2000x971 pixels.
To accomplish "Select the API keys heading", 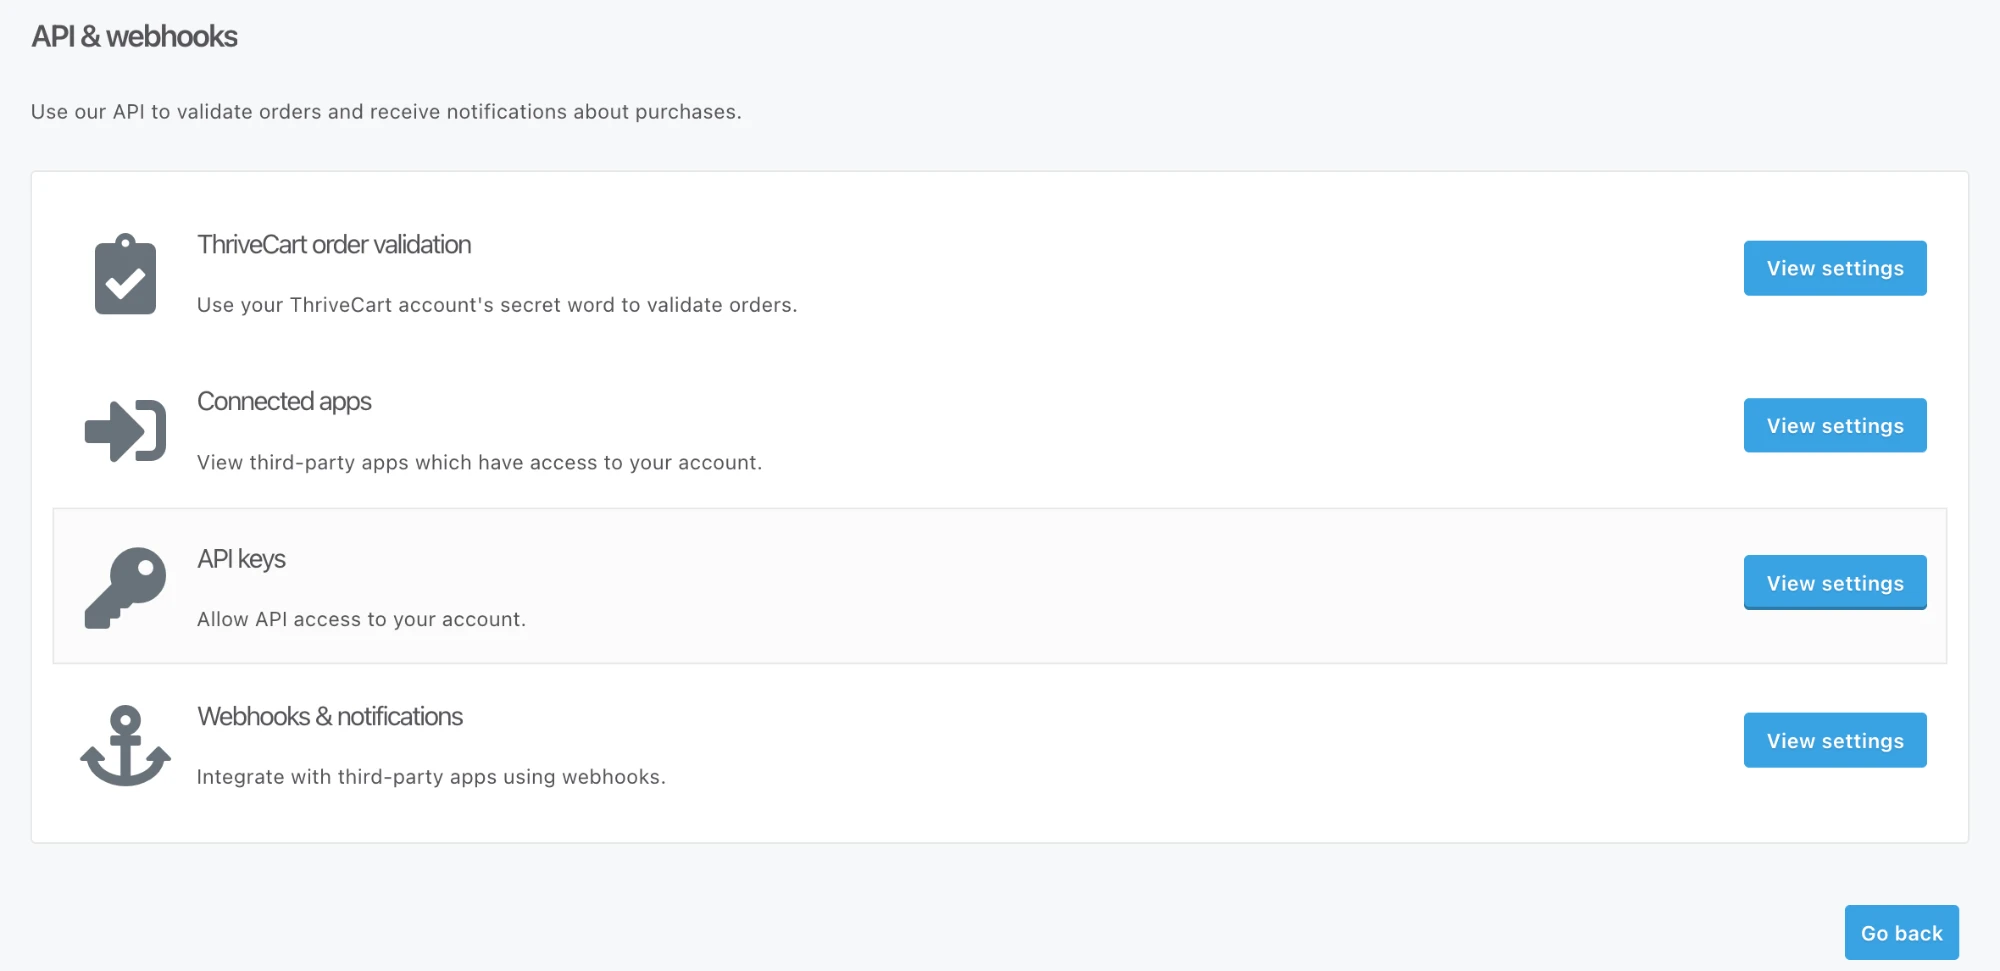I will 241,559.
